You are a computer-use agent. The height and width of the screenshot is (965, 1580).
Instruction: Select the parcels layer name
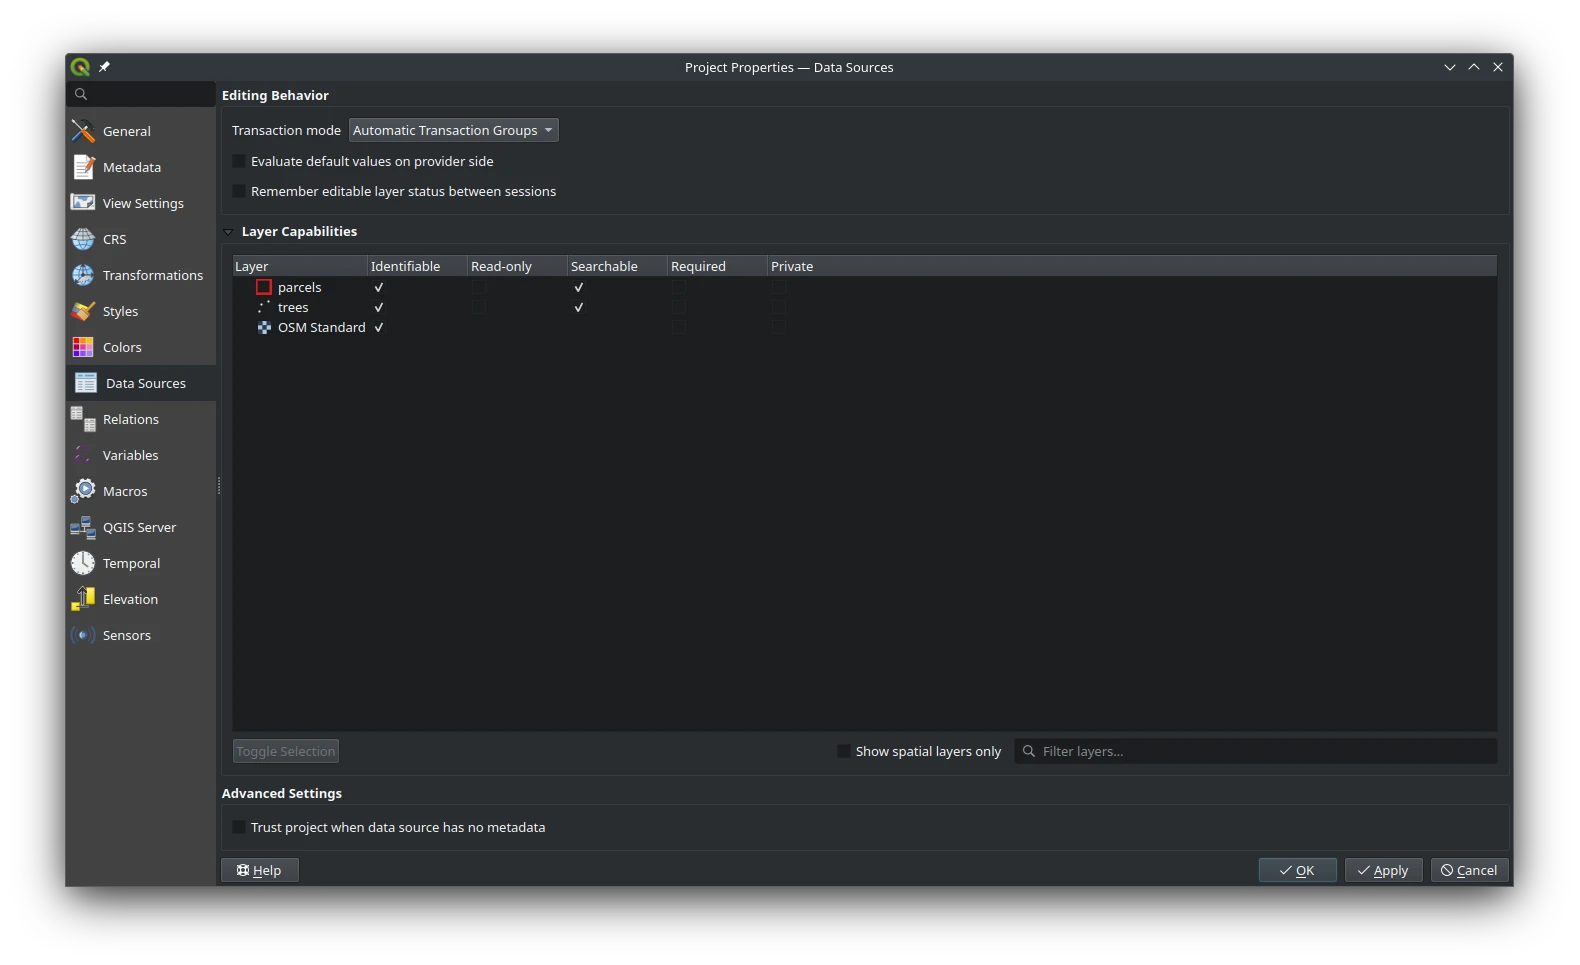click(300, 287)
